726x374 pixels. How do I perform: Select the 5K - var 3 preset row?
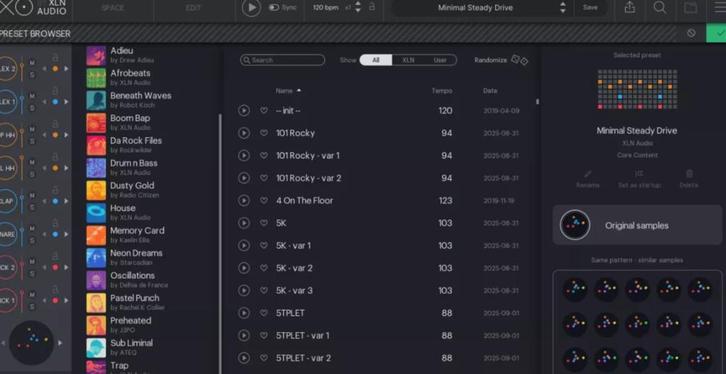click(380, 291)
